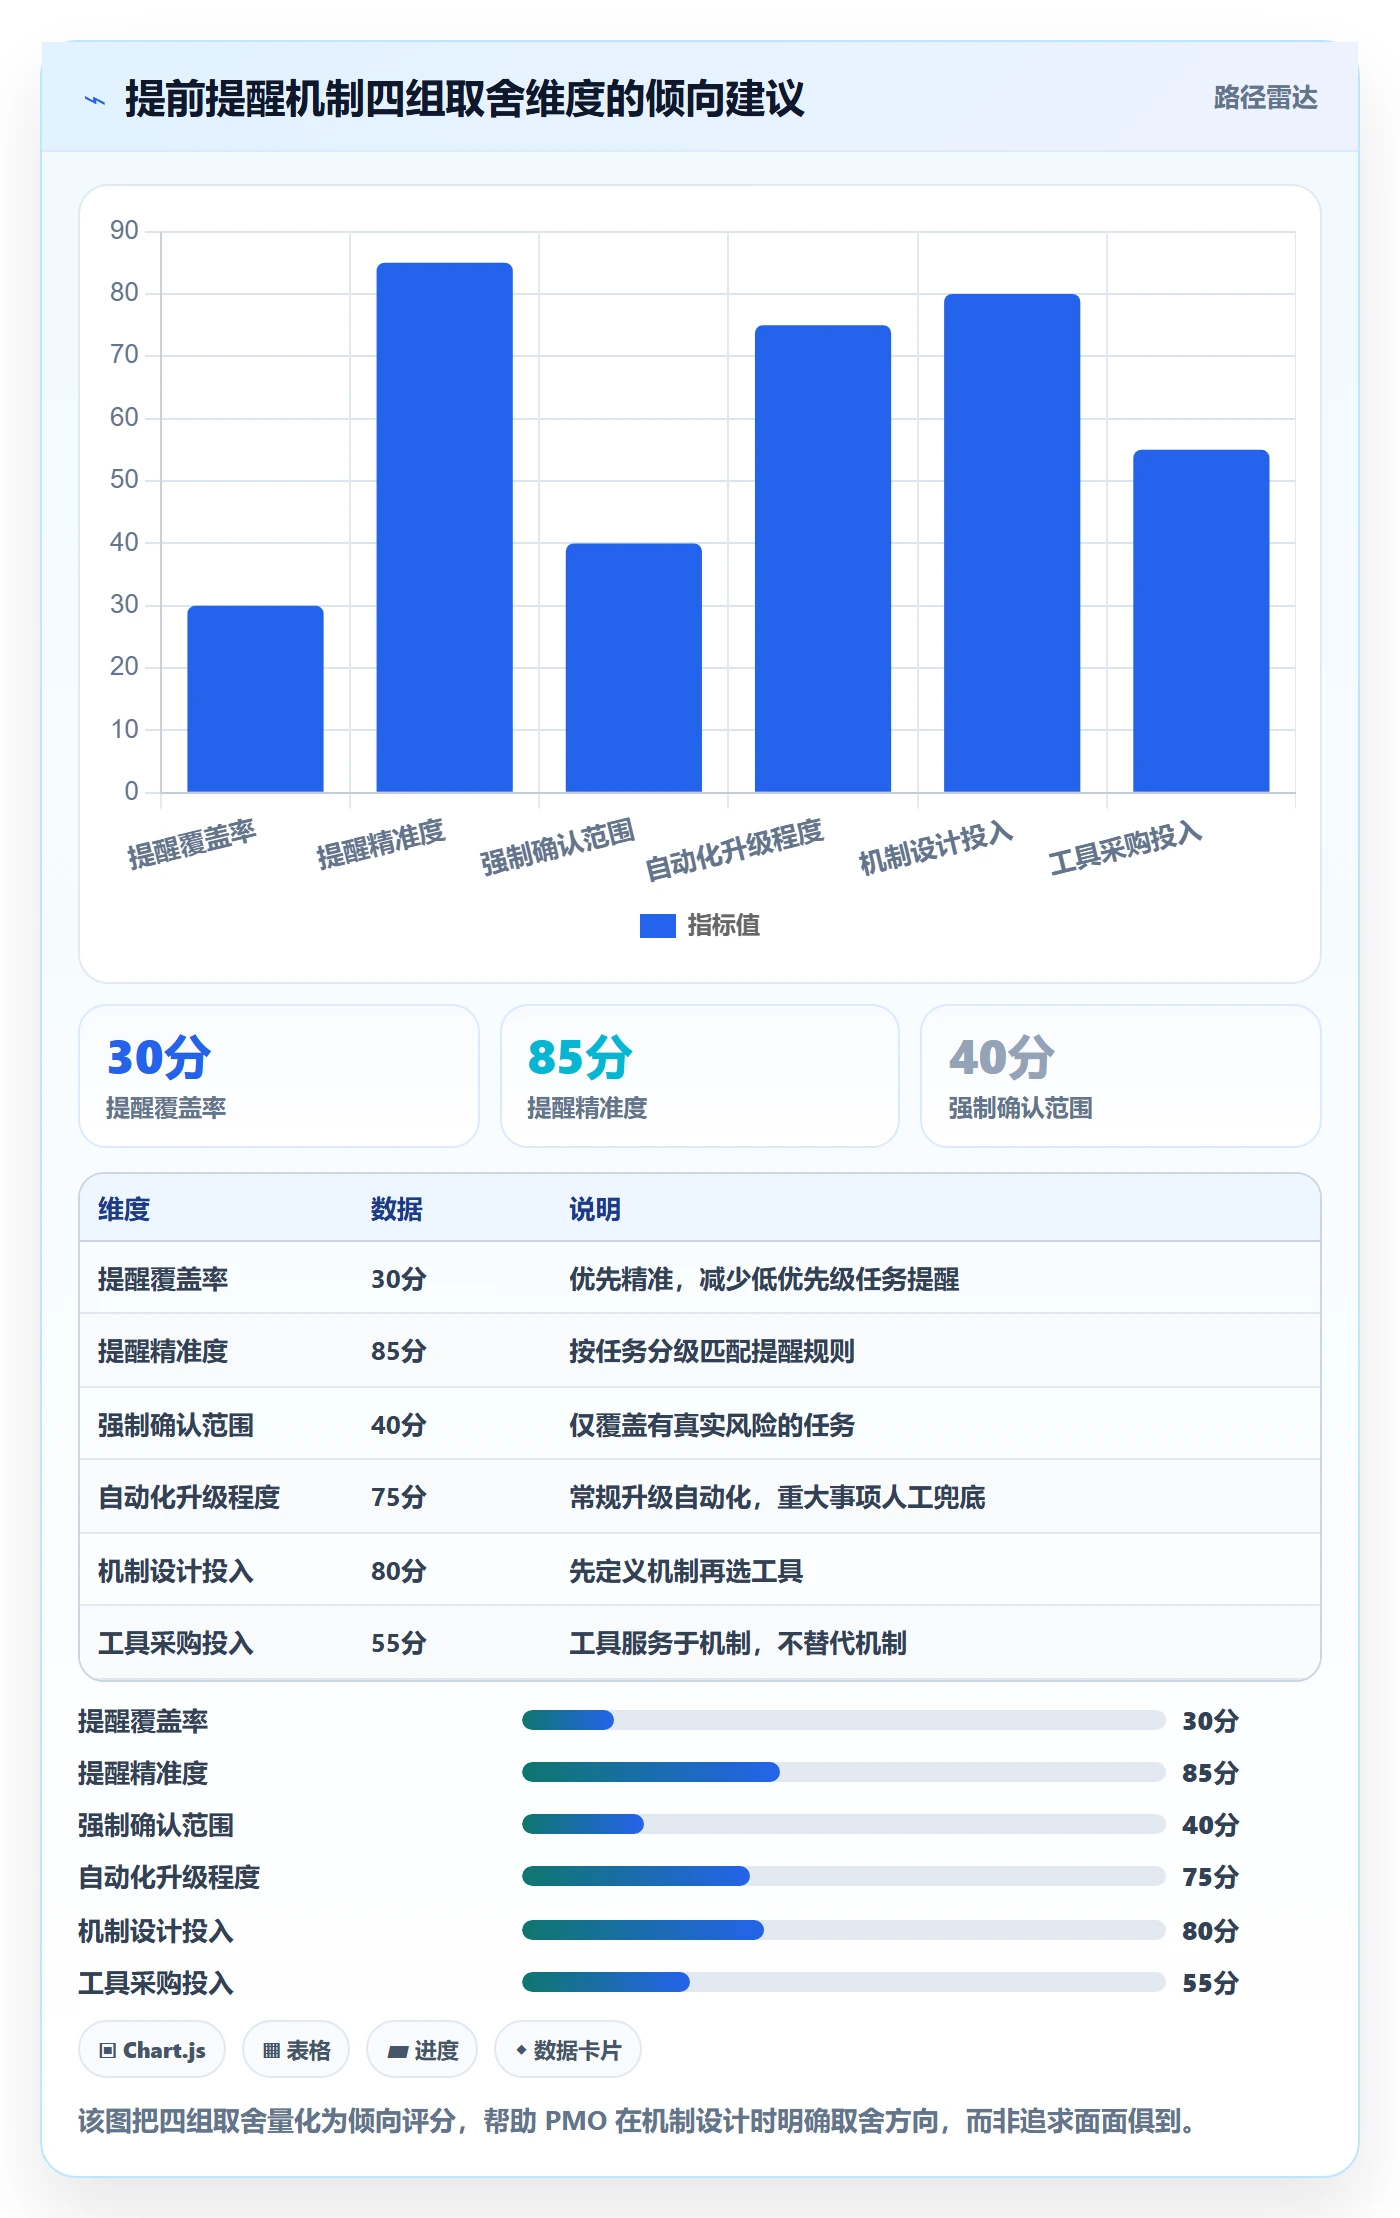The height and width of the screenshot is (2218, 1400).
Task: Toggle the 指标值 legend color swatch
Action: 658,926
